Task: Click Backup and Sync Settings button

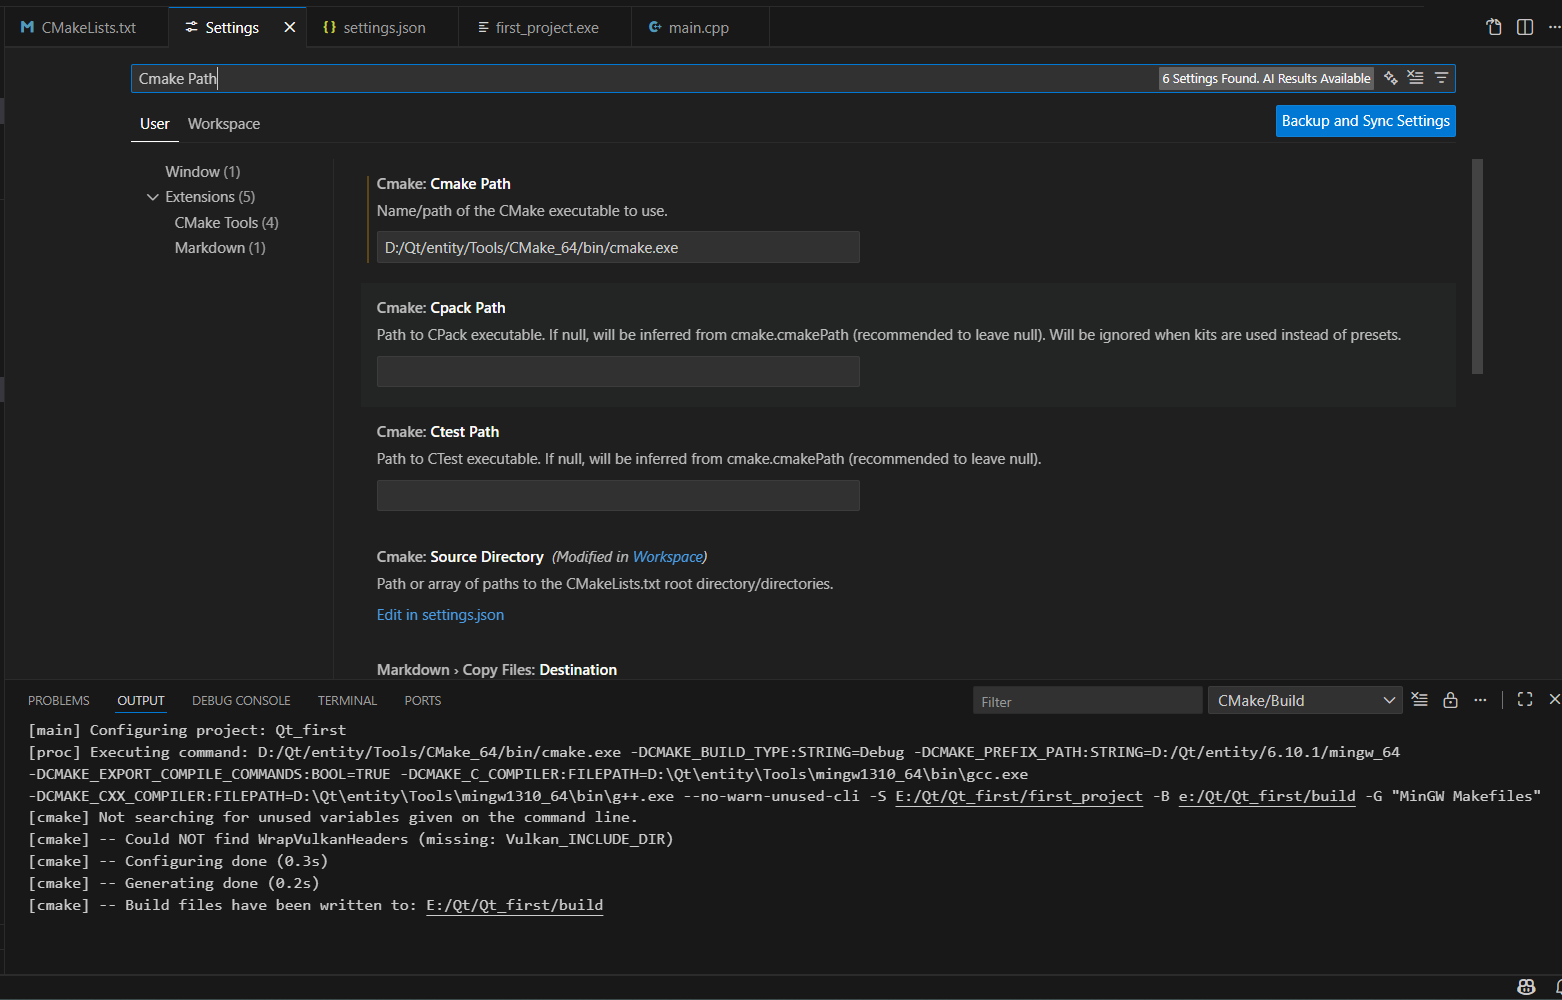Action: (1365, 121)
